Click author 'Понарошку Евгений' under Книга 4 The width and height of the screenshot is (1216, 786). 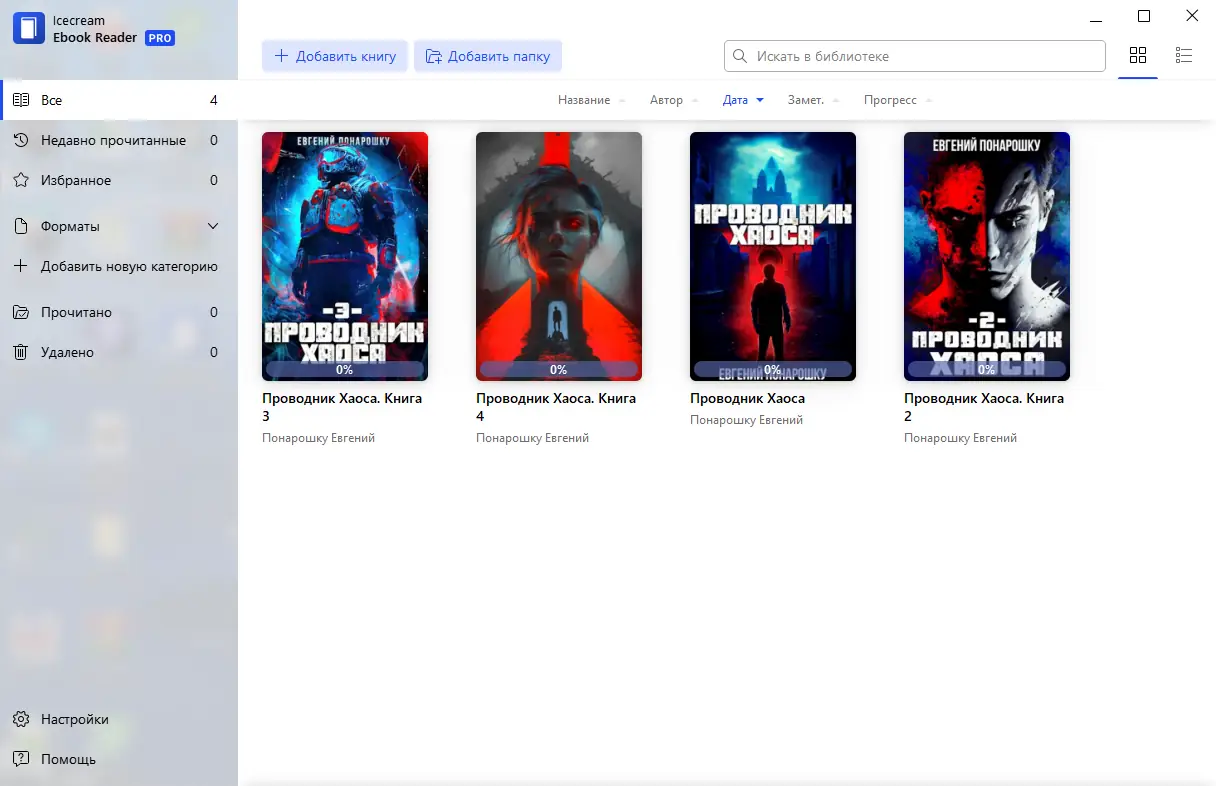532,438
